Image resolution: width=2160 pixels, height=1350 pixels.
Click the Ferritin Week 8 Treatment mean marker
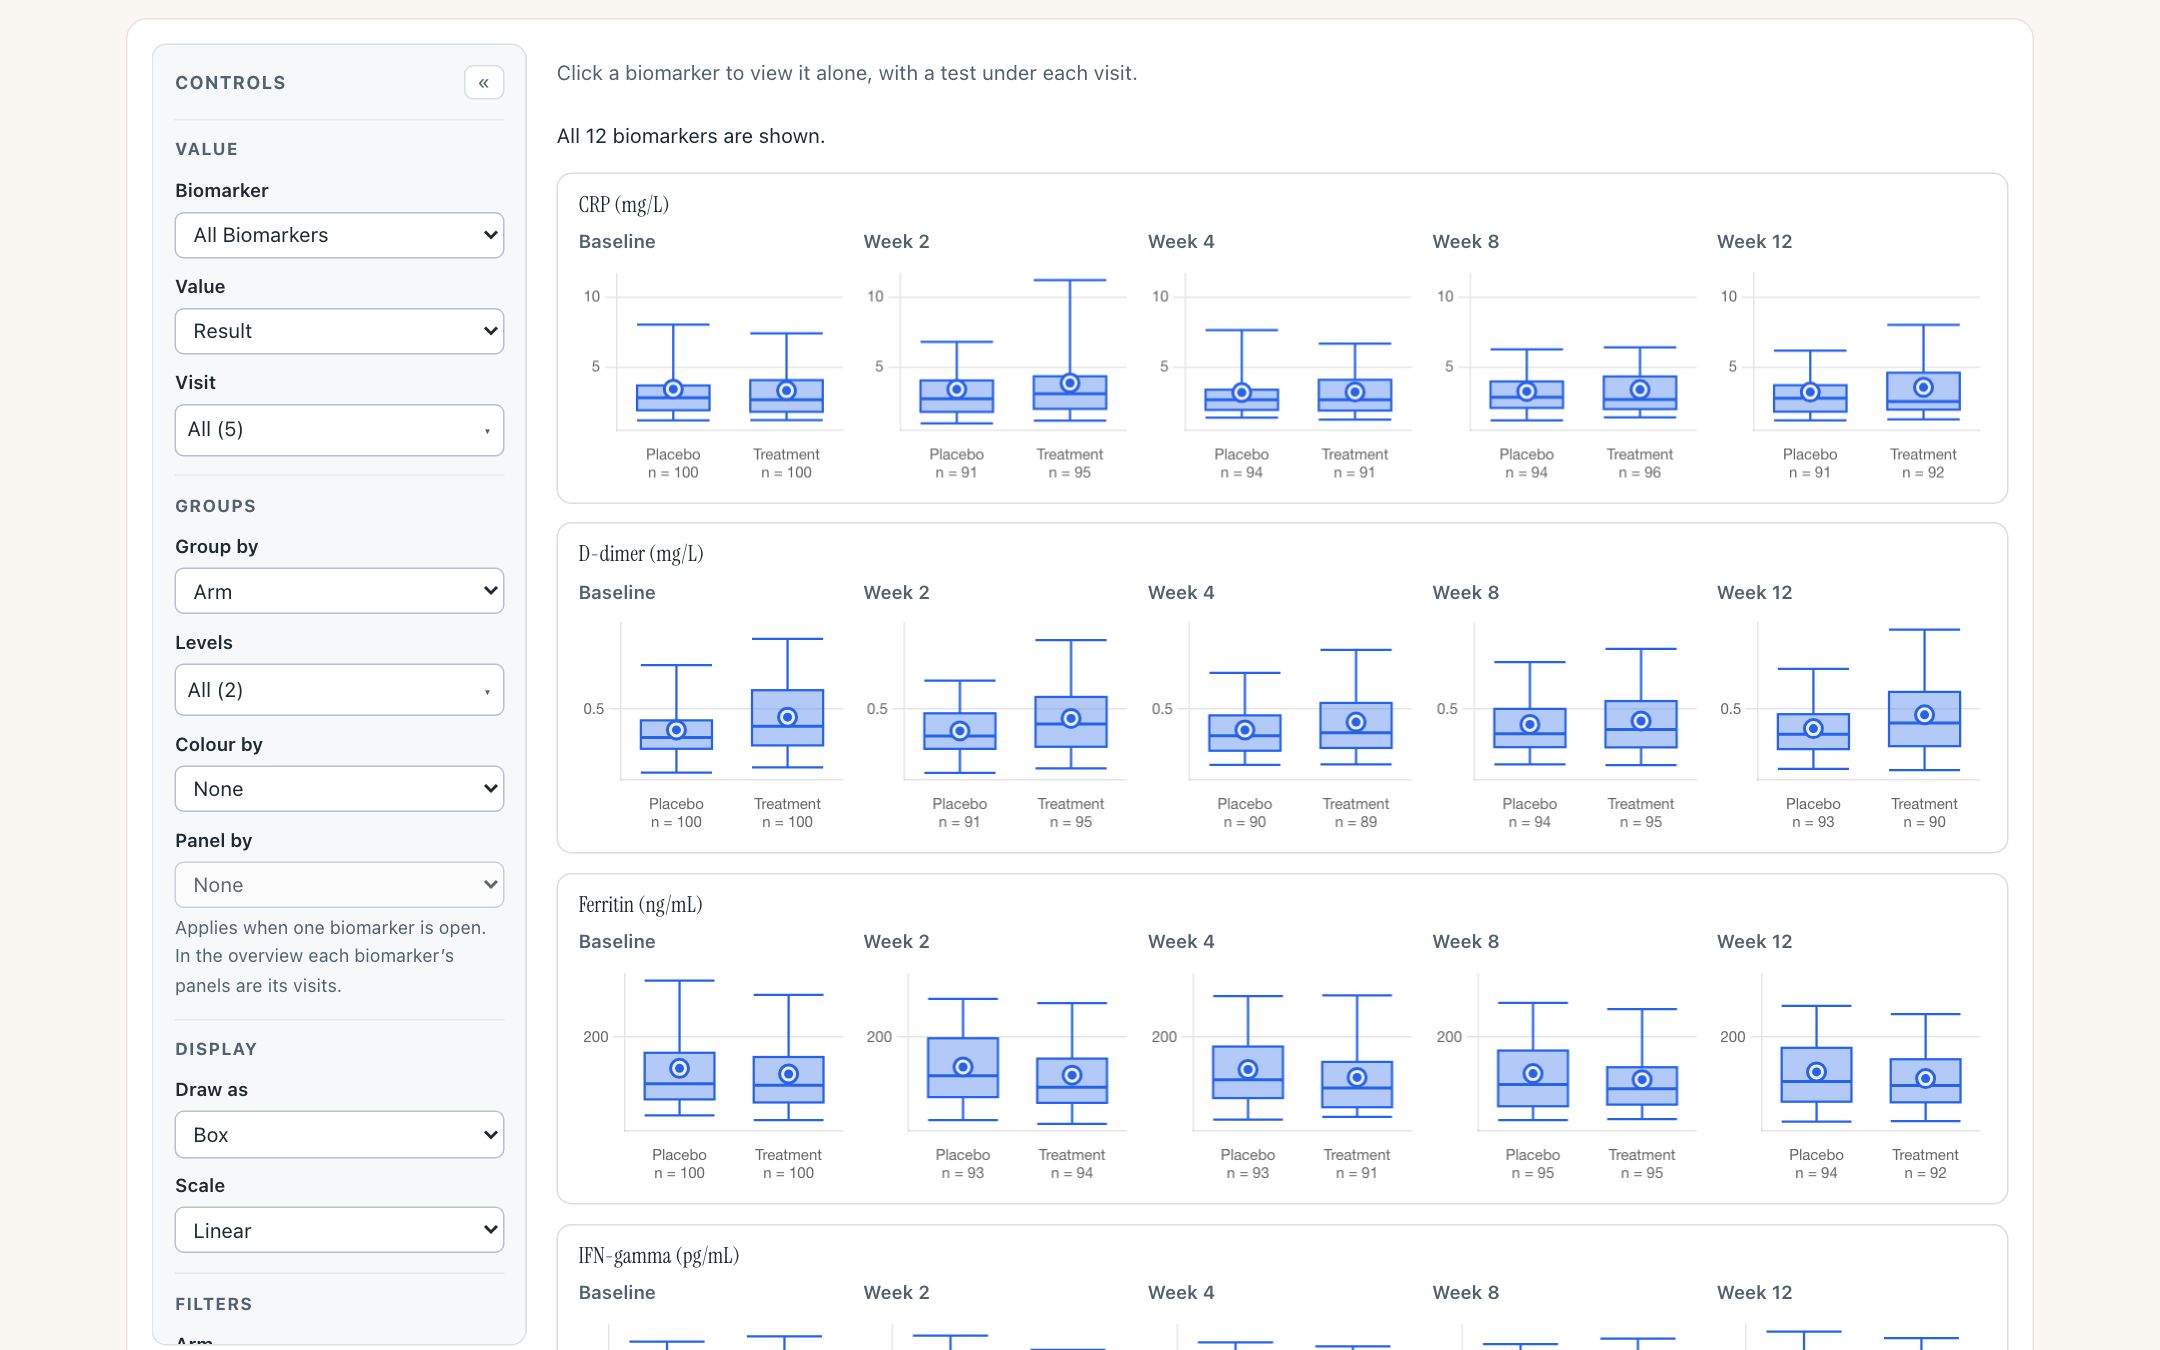[1642, 1079]
